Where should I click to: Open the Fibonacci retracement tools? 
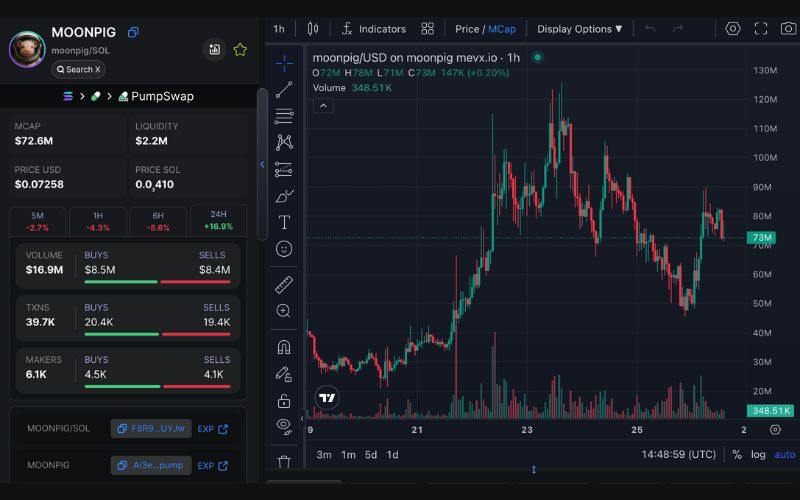pyautogui.click(x=284, y=116)
